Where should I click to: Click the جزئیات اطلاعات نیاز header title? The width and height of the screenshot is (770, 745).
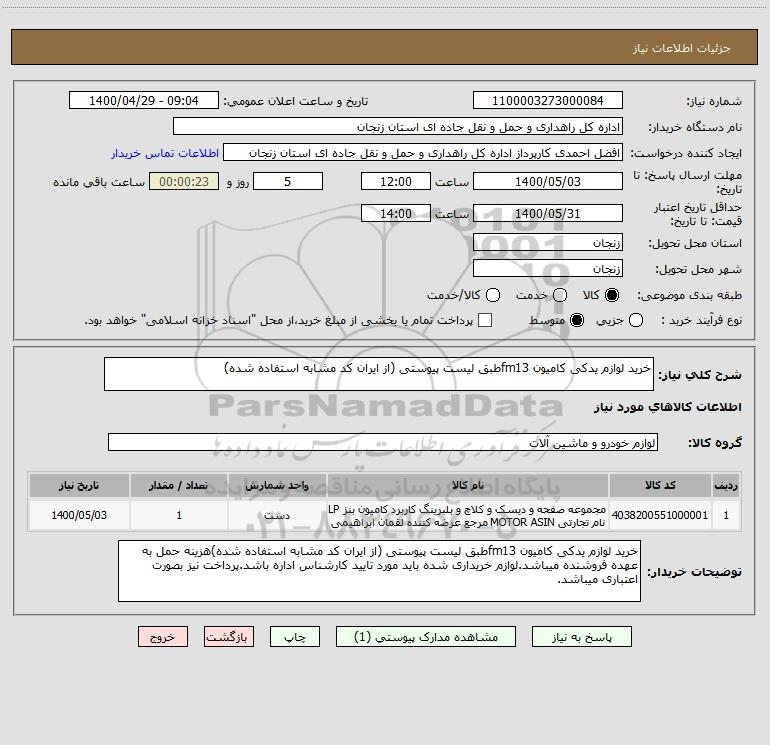[x=682, y=48]
